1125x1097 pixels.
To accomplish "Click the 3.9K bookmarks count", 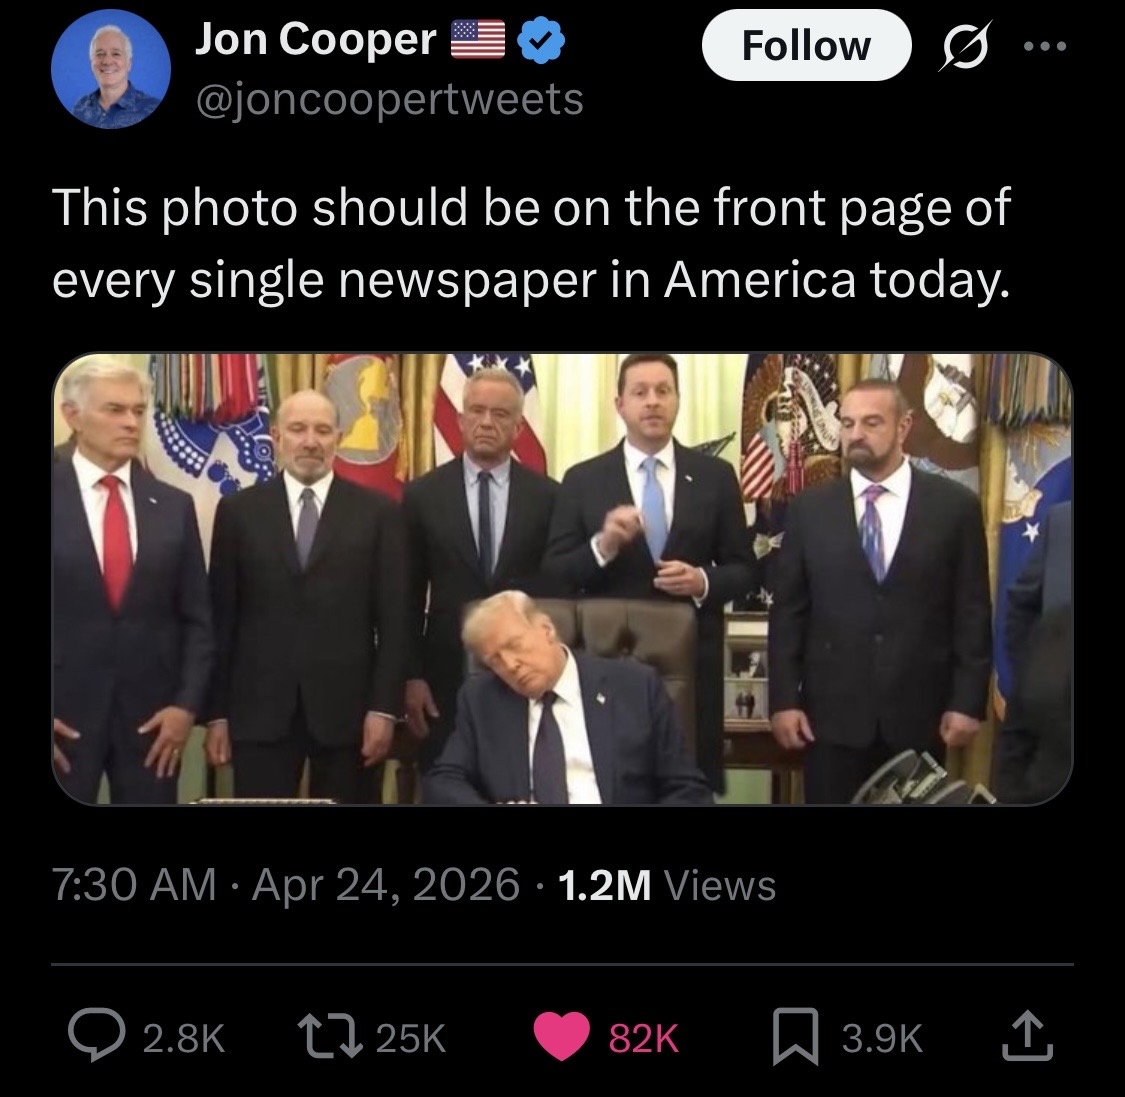I will pyautogui.click(x=882, y=1038).
